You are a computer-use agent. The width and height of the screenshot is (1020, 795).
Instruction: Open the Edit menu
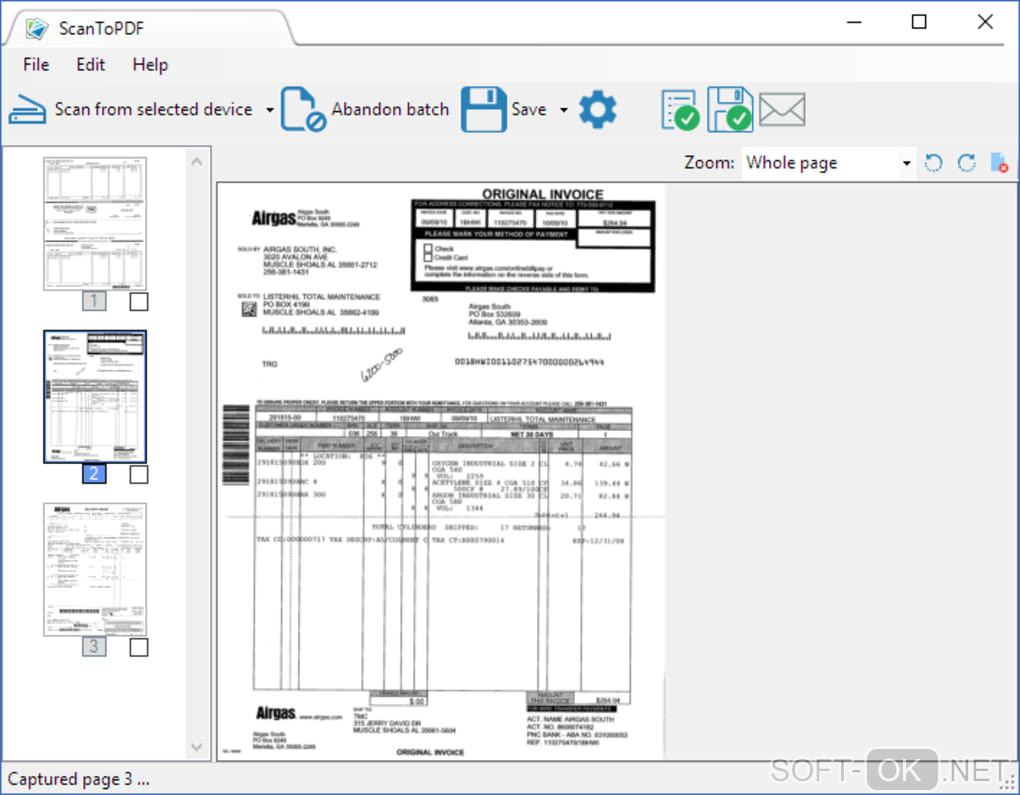click(x=90, y=64)
